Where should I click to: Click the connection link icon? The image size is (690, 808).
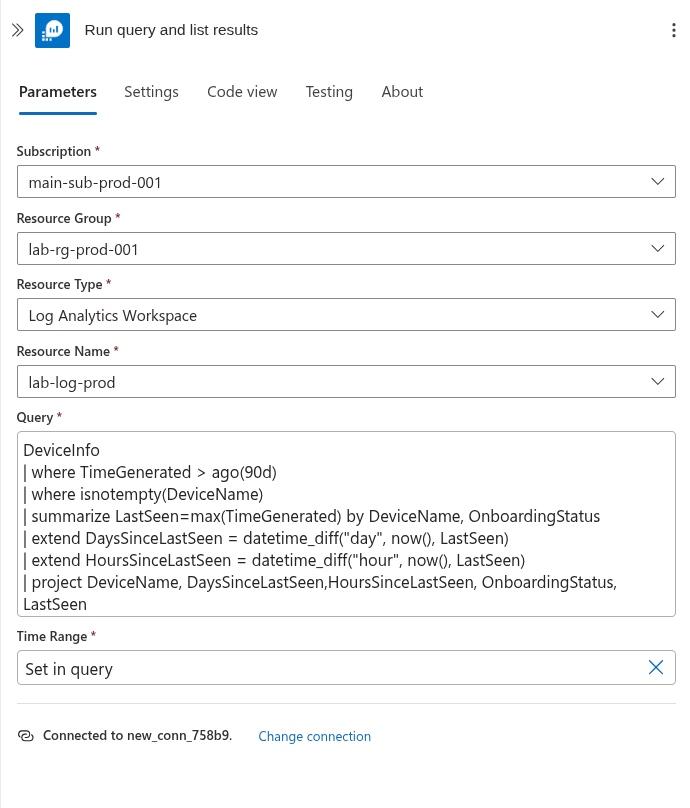point(26,735)
